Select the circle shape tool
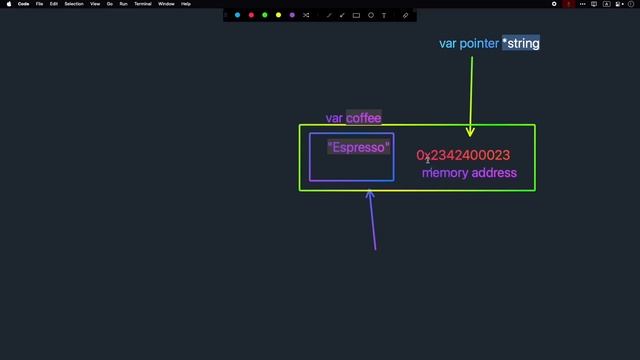The image size is (640, 360). (x=371, y=15)
